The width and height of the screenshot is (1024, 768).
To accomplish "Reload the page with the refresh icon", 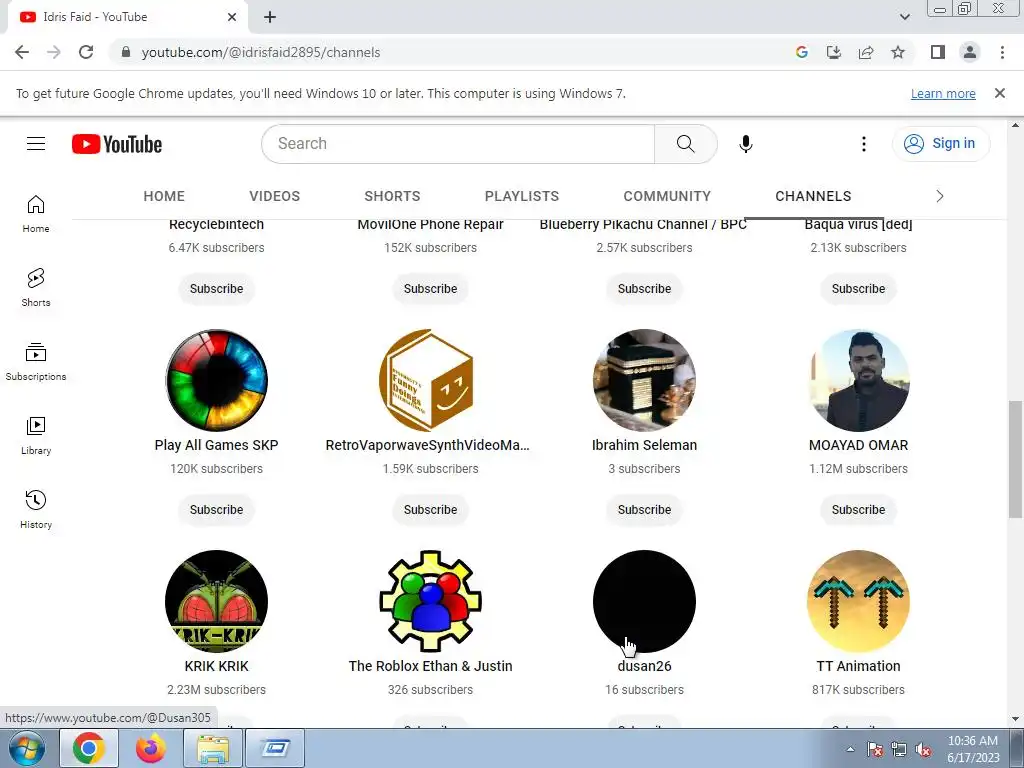I will 86,52.
